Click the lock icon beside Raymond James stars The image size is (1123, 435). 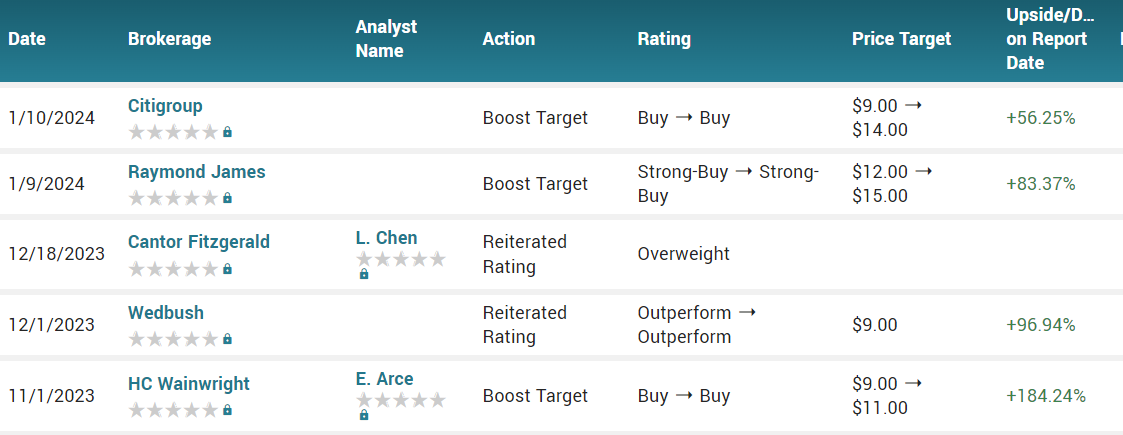pos(227,198)
